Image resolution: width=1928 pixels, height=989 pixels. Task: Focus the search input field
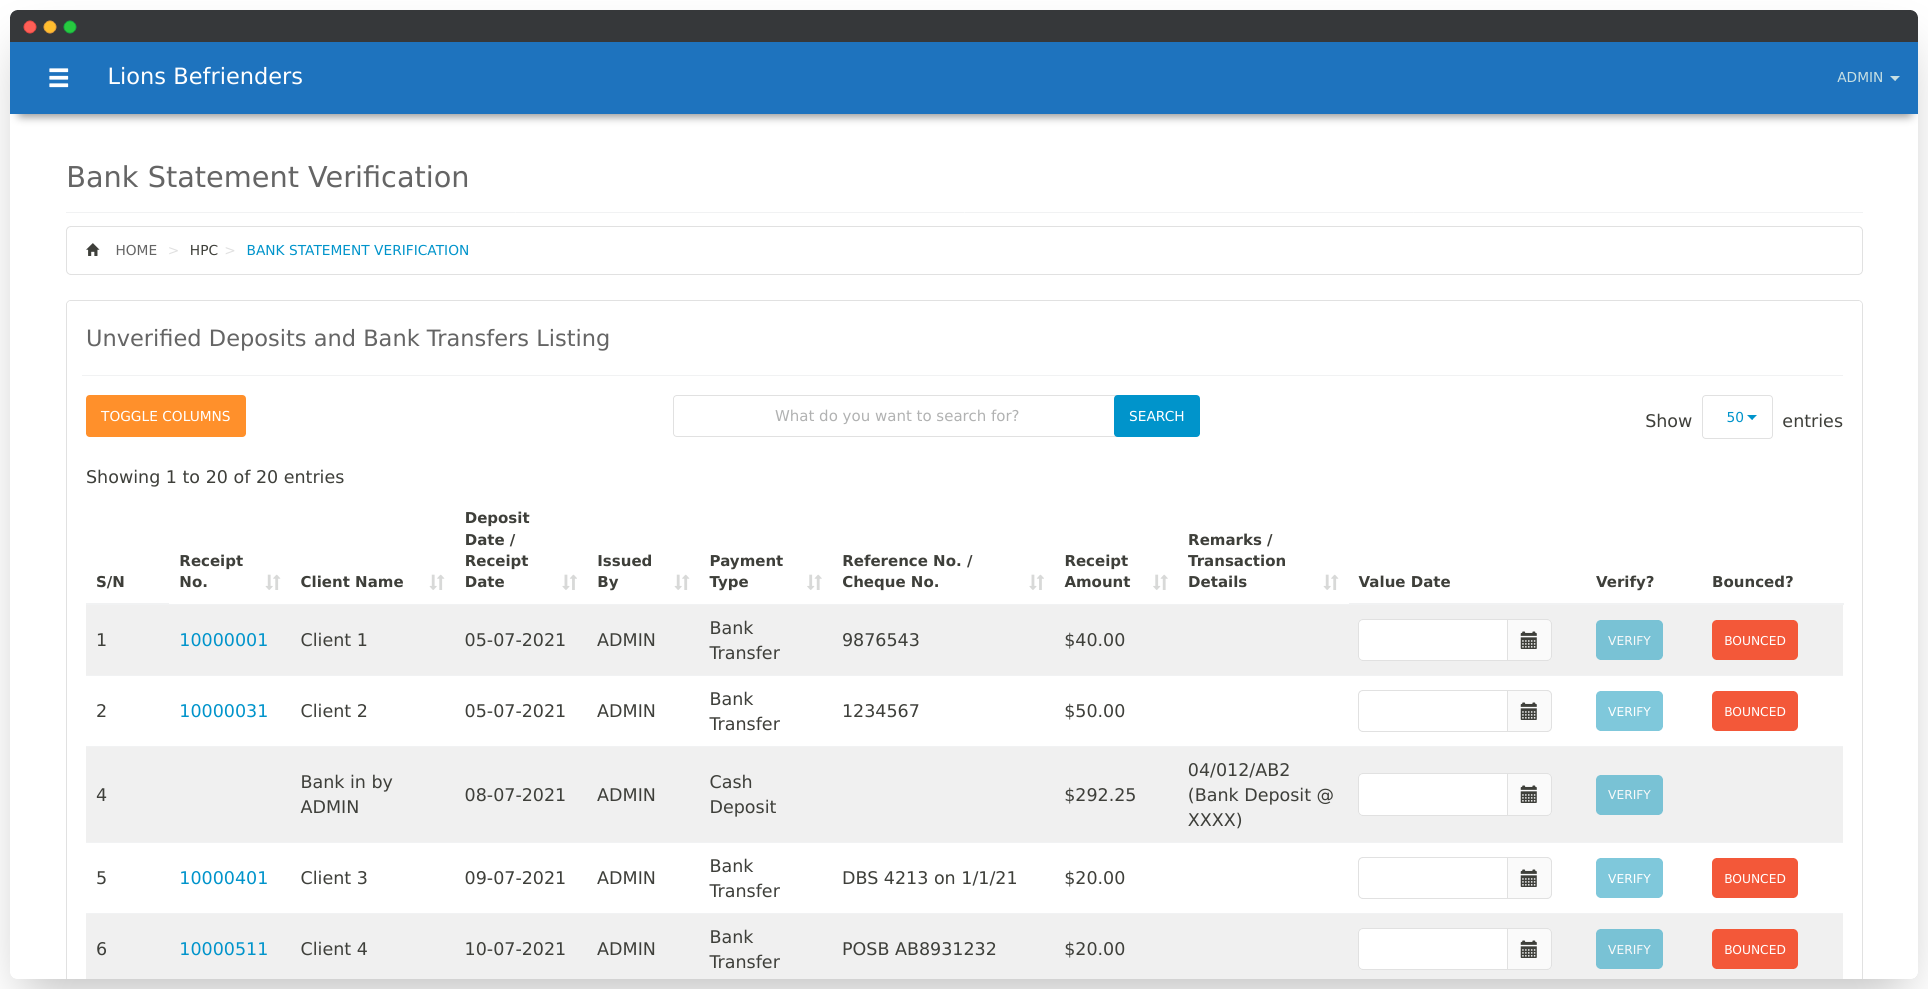894,416
